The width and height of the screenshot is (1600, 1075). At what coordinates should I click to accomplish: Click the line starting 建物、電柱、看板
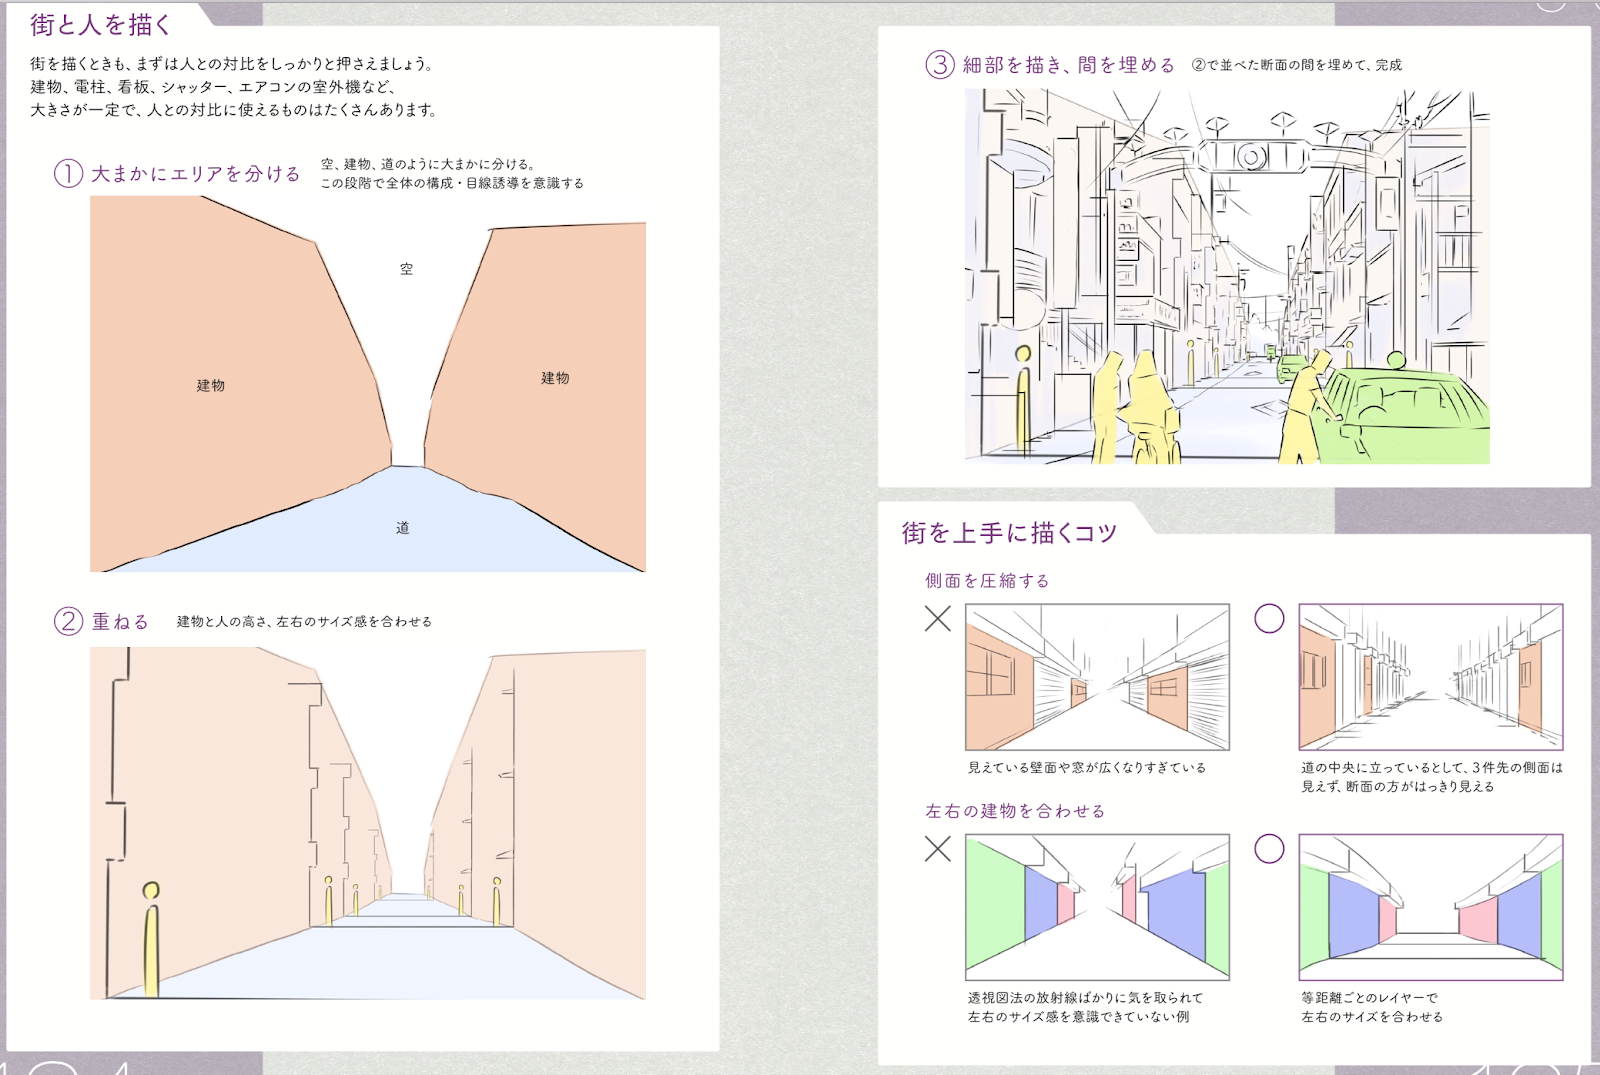213,87
